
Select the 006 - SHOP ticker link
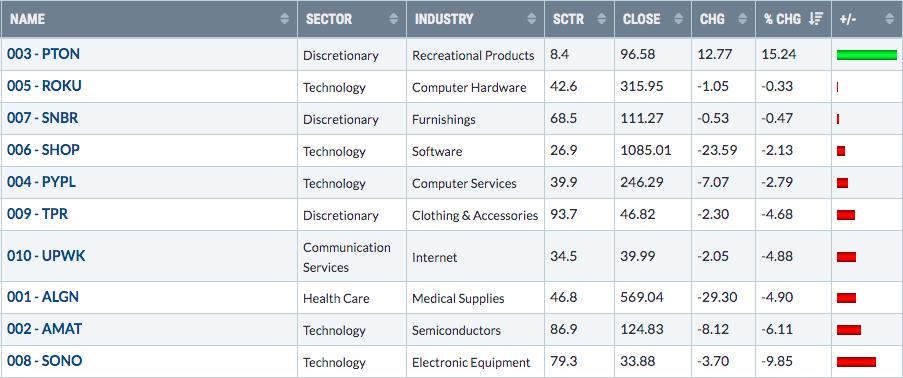point(43,150)
